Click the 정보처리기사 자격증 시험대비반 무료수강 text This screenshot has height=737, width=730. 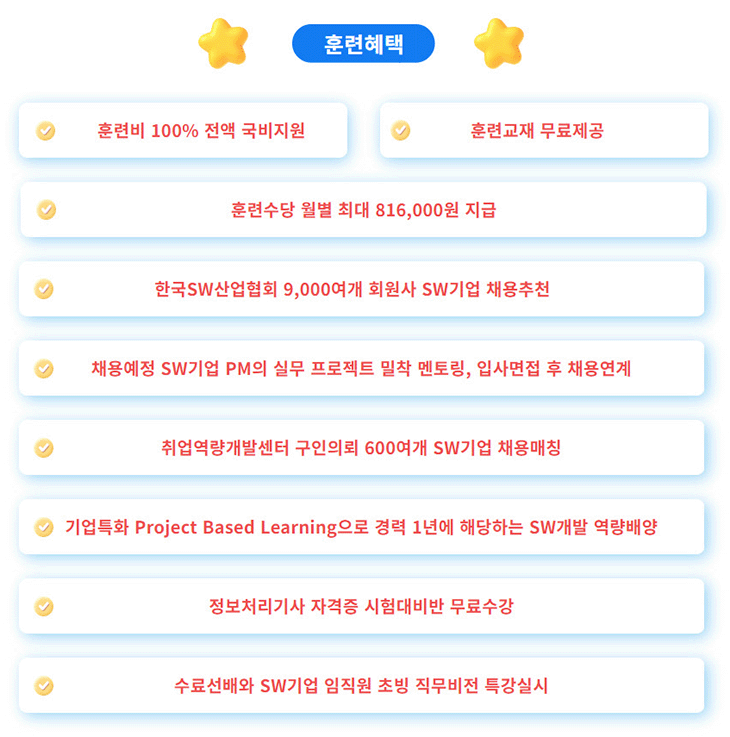pyautogui.click(x=361, y=606)
